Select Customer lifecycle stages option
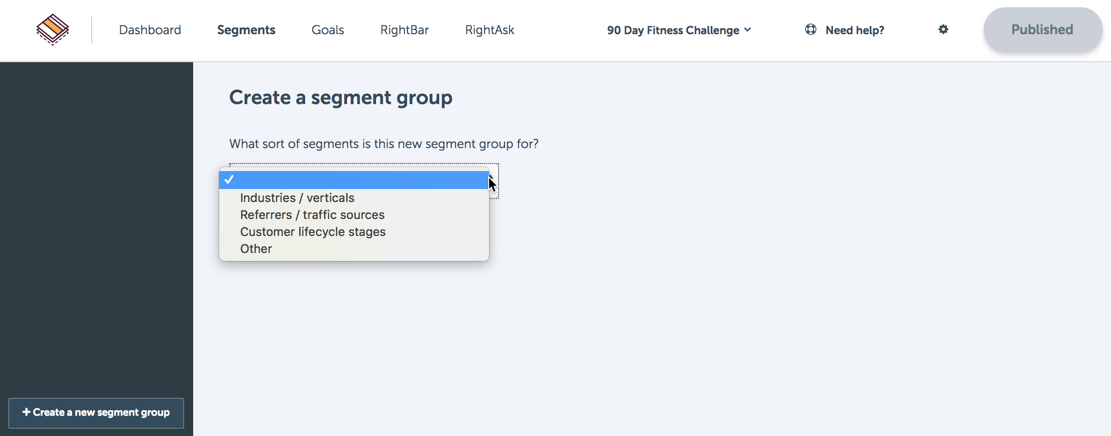The image size is (1111, 436). coord(354,232)
